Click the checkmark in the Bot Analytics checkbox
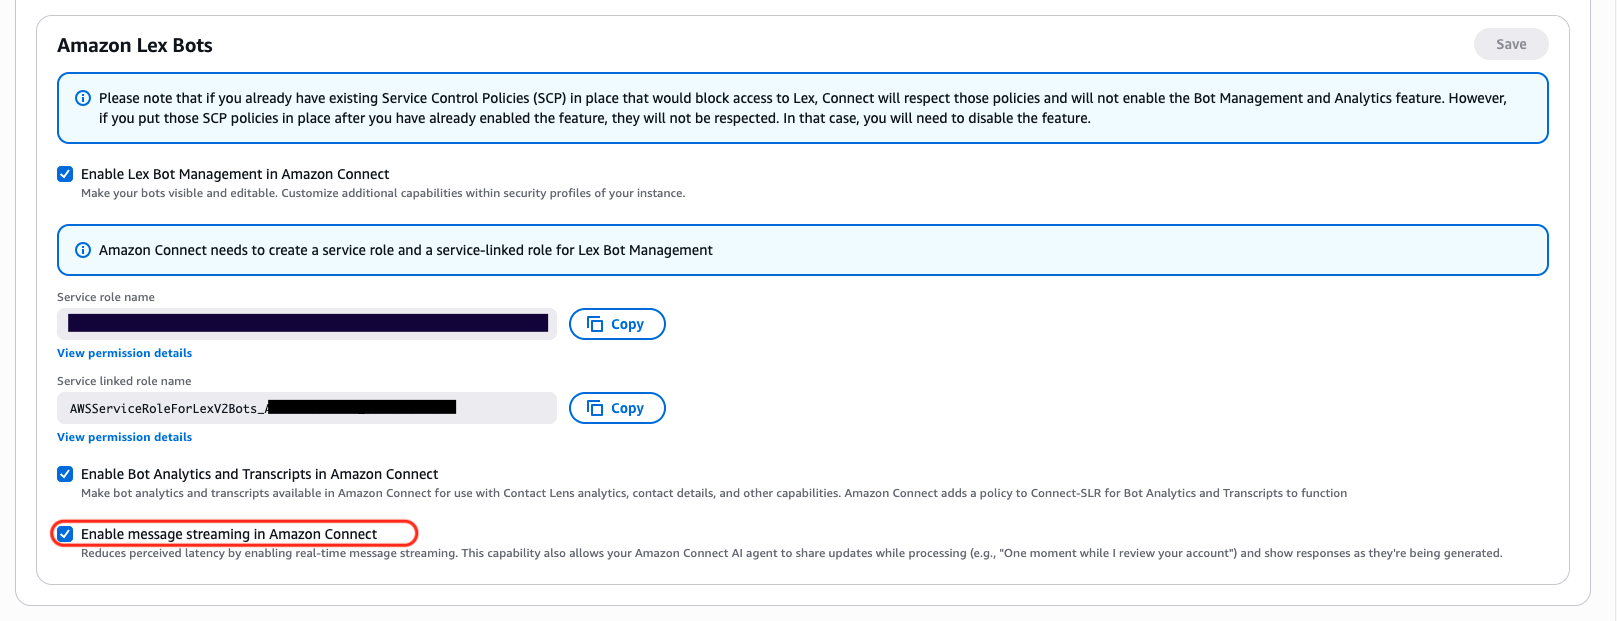Viewport: 1617px width, 621px height. (x=65, y=473)
